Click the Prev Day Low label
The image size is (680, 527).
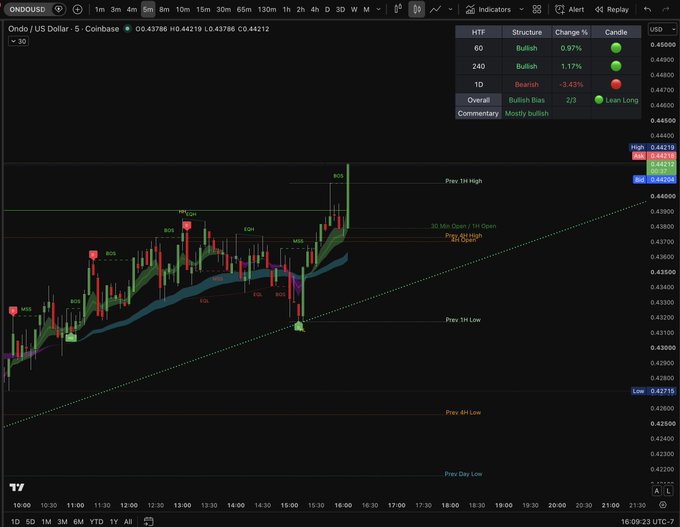pyautogui.click(x=463, y=474)
